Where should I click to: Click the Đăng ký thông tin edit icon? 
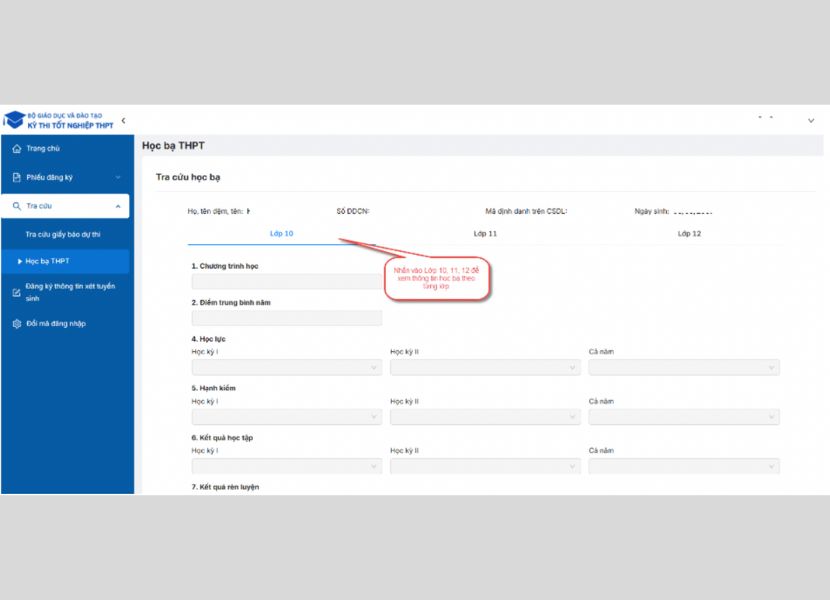click(16, 292)
